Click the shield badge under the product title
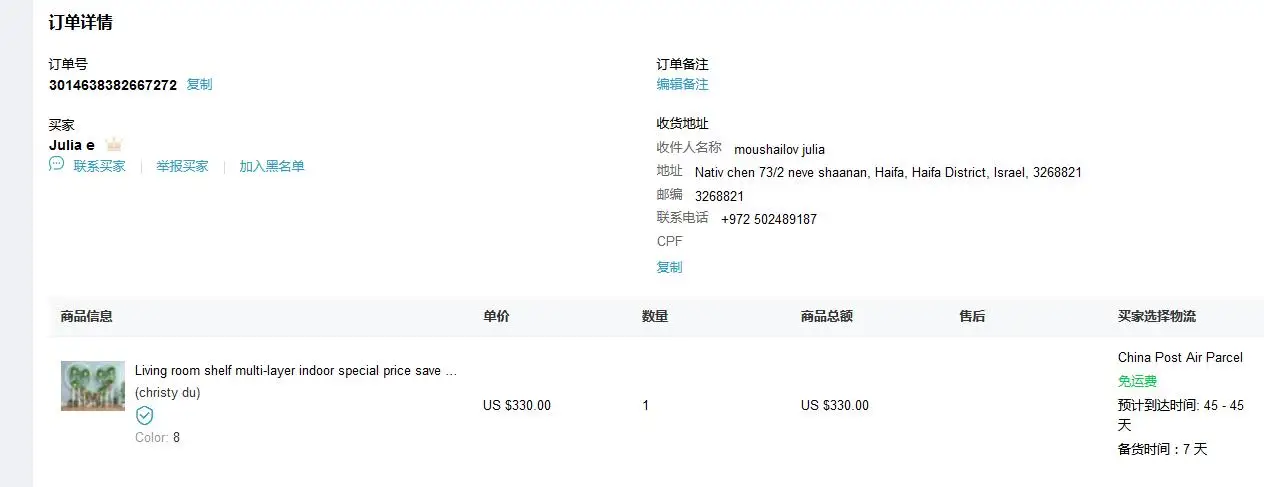 pyautogui.click(x=145, y=416)
